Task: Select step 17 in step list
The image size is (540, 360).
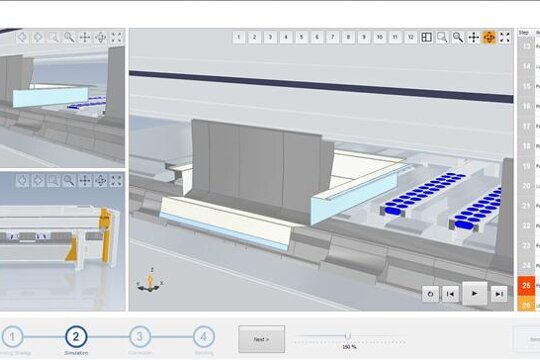Action: (x=527, y=126)
